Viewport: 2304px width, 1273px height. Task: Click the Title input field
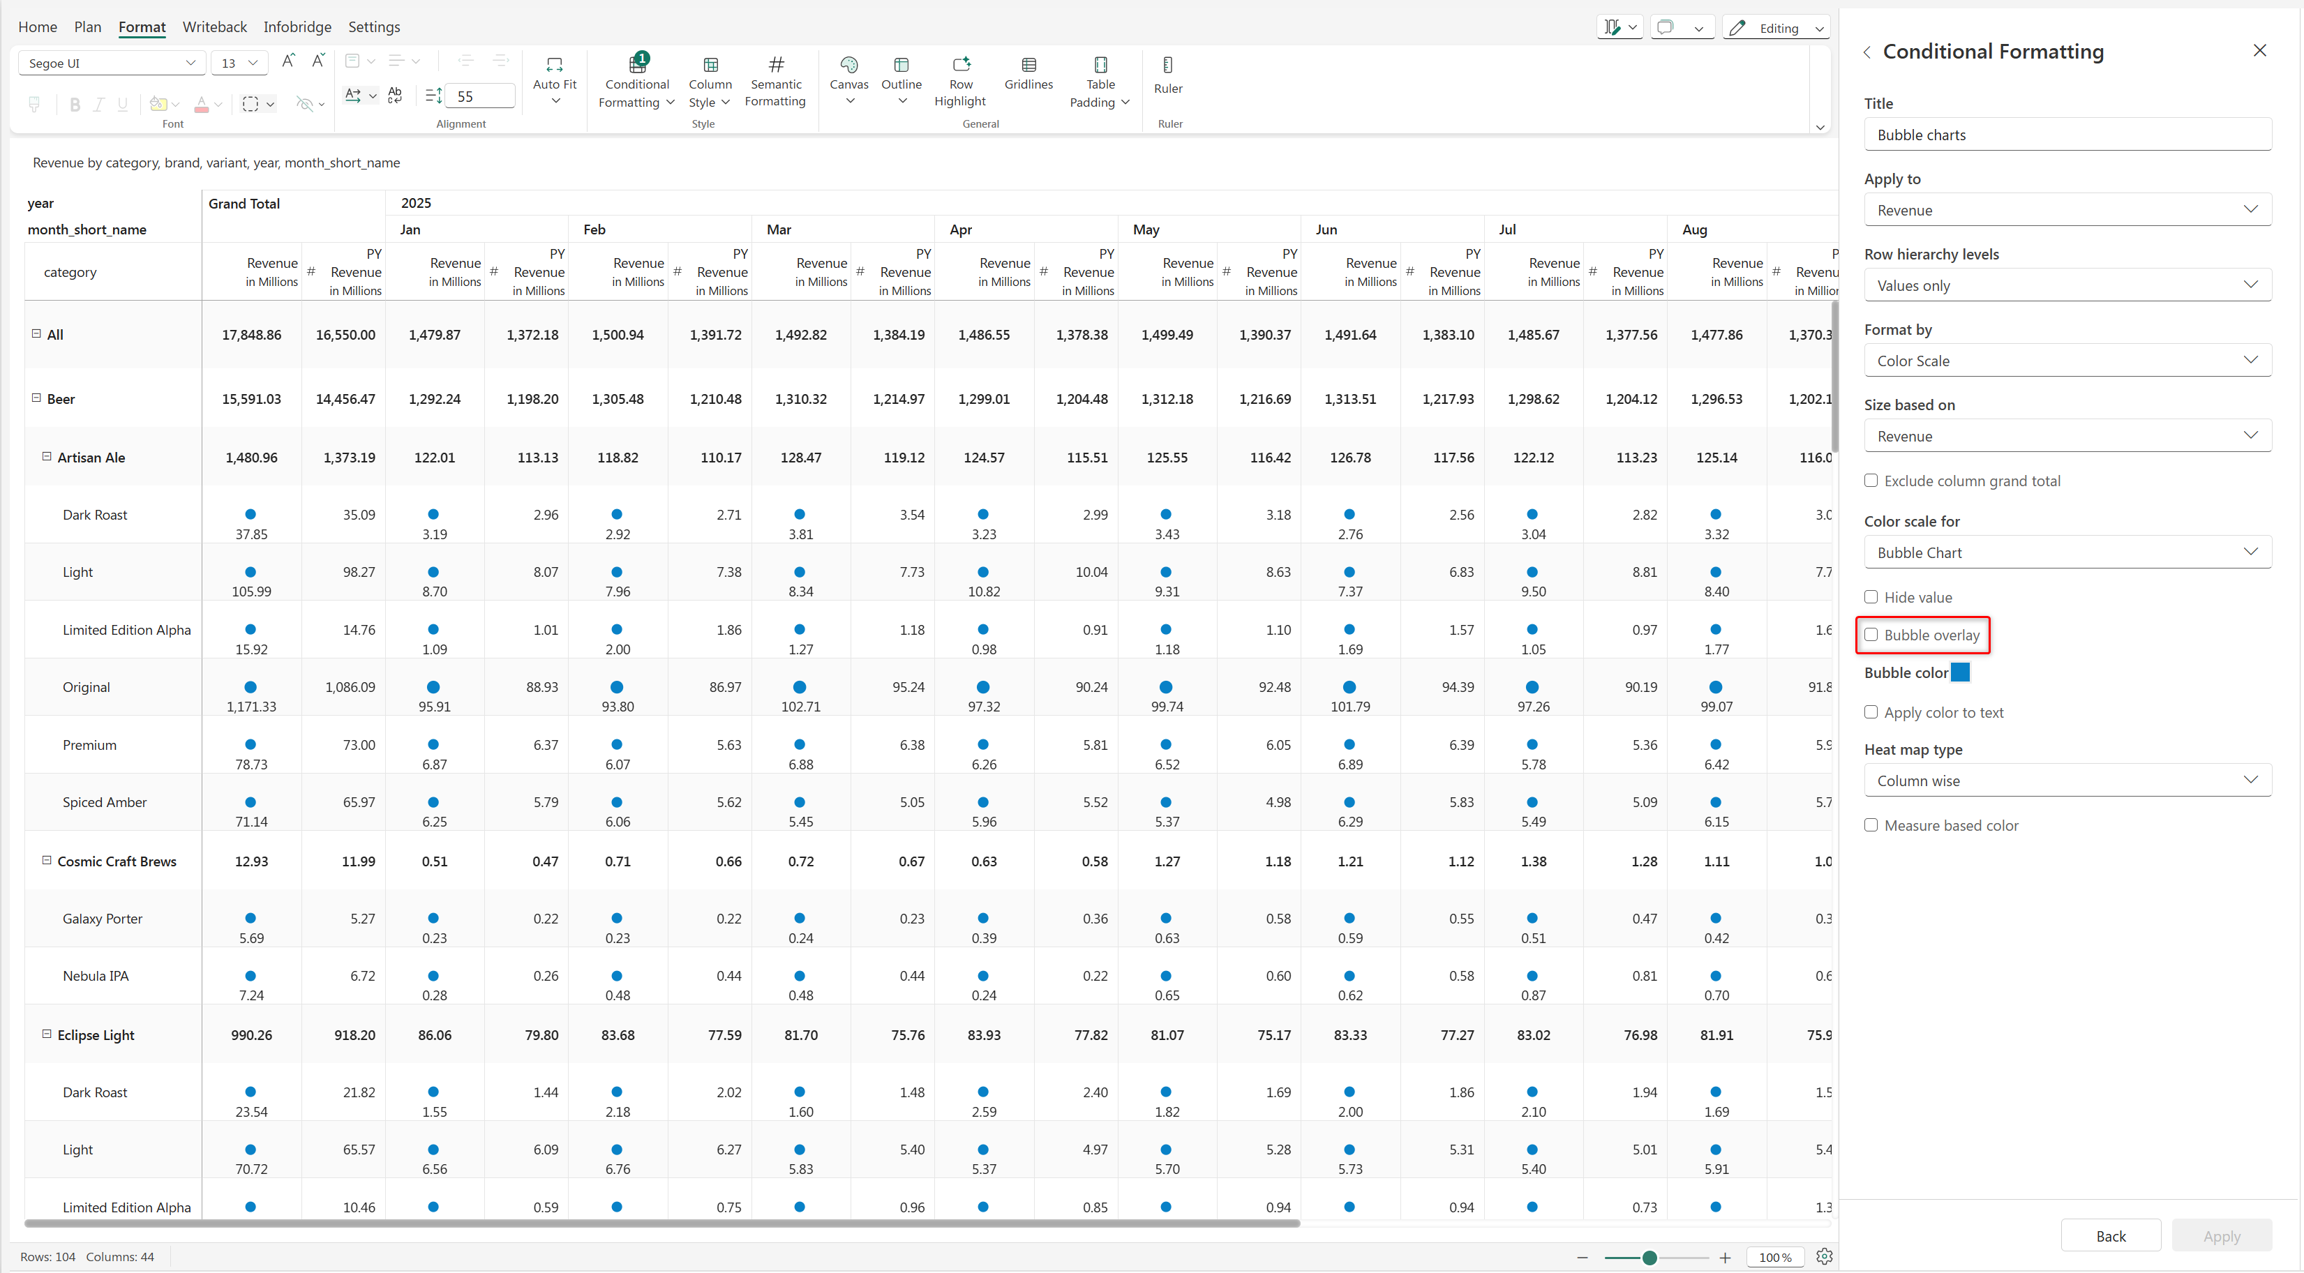point(2067,134)
